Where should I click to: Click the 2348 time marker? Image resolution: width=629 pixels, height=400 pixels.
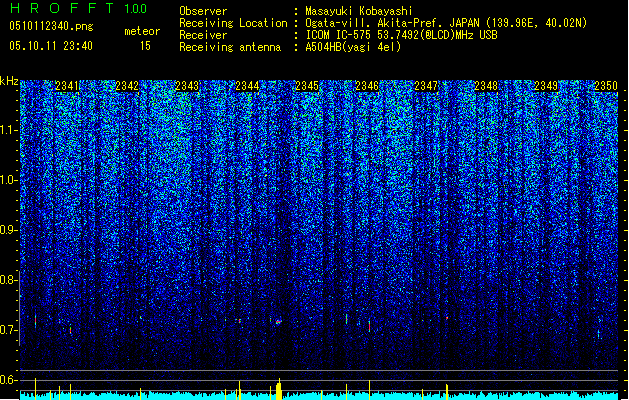(486, 86)
